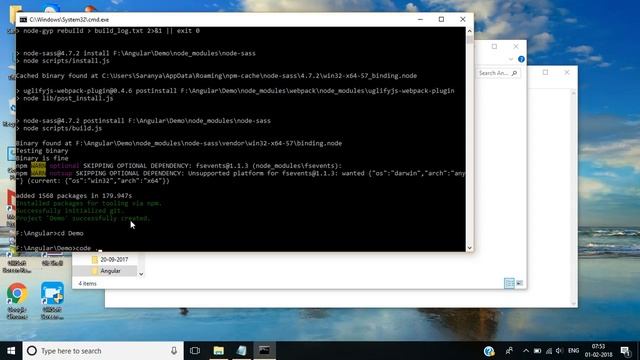The image size is (640, 360).
Task: Close the rear Explorer window
Action: point(567,72)
